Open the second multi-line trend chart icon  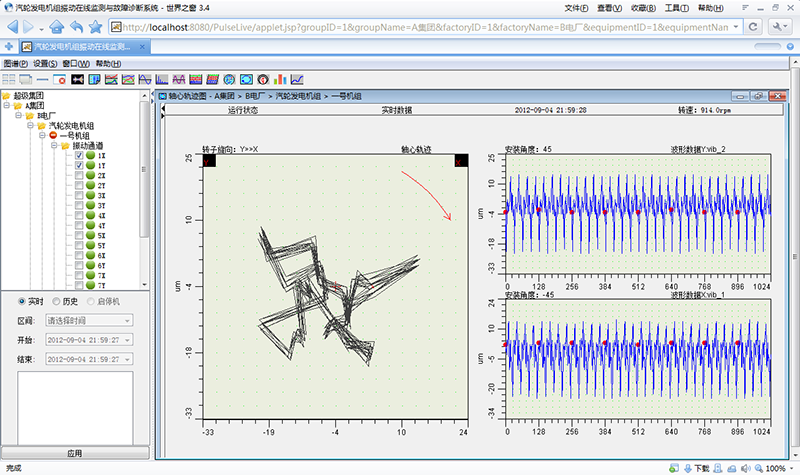coord(128,79)
